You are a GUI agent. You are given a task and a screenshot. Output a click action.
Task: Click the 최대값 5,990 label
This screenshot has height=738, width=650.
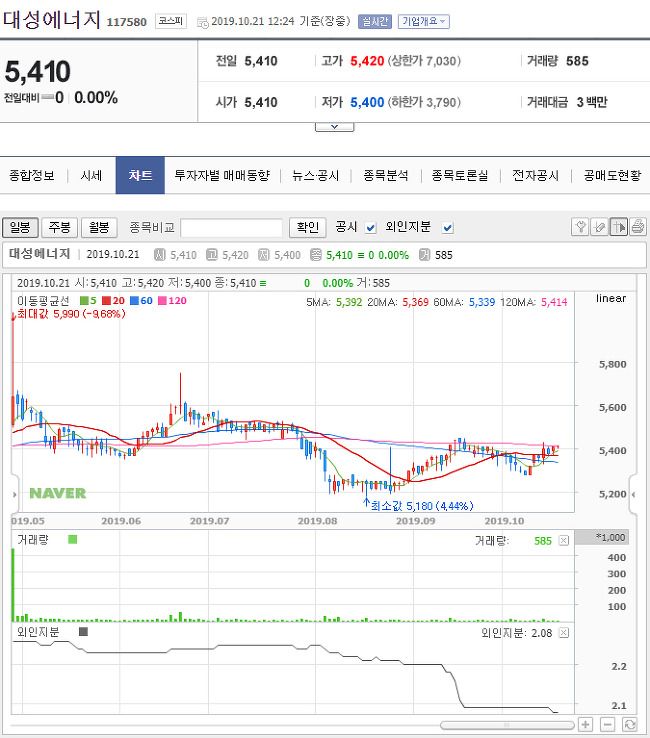tap(72, 314)
